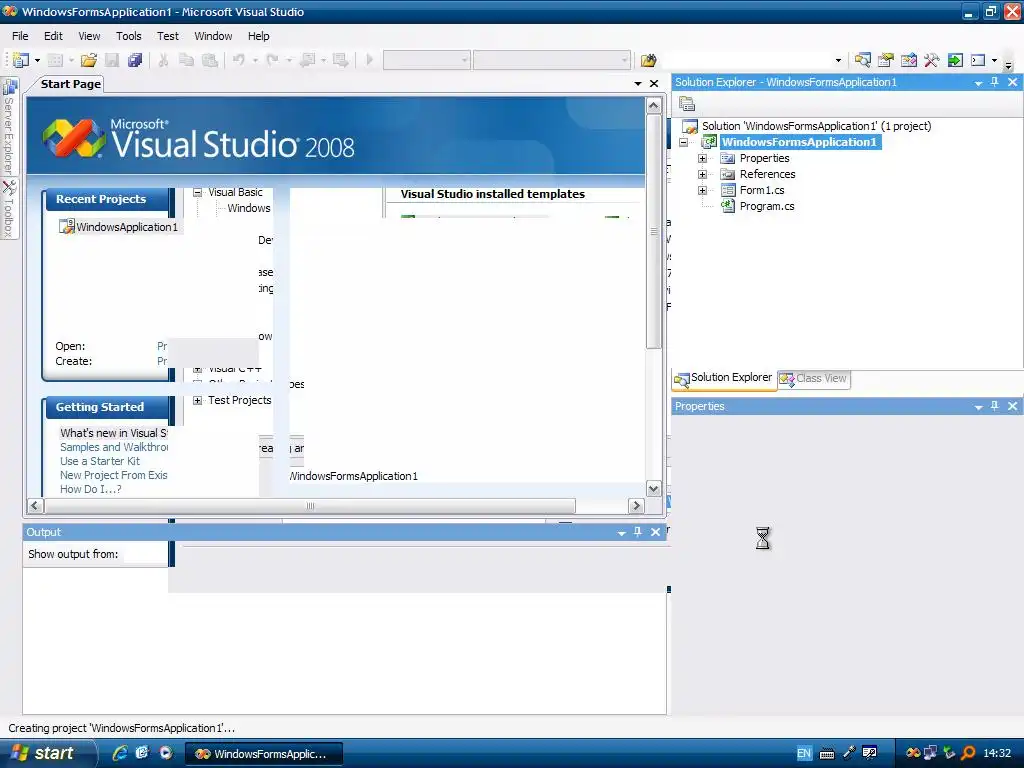
Task: Click New Project From Existing Code link
Action: [114, 475]
